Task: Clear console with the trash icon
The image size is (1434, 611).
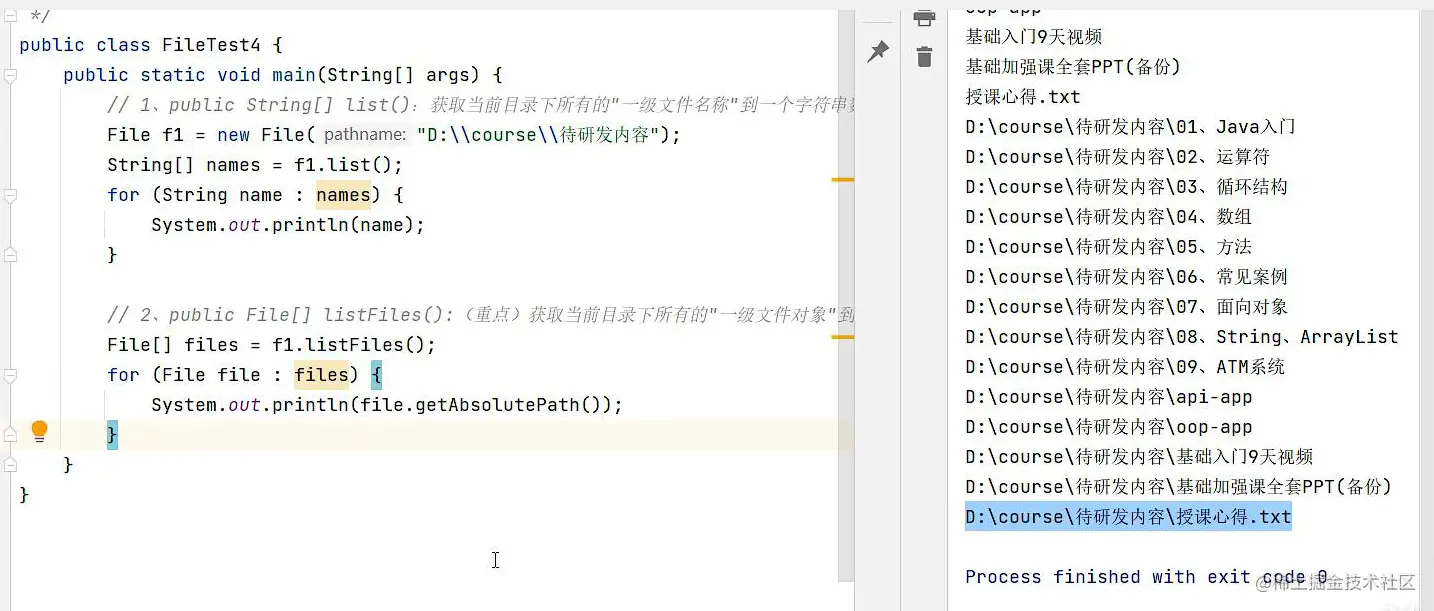Action: coord(924,57)
